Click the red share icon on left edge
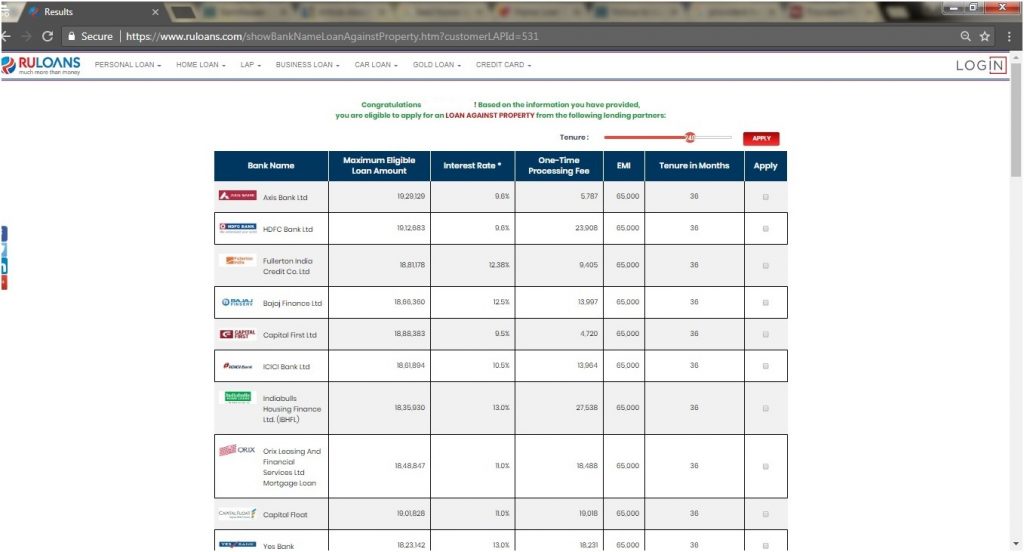The width and height of the screenshot is (1024, 552). click(4, 282)
